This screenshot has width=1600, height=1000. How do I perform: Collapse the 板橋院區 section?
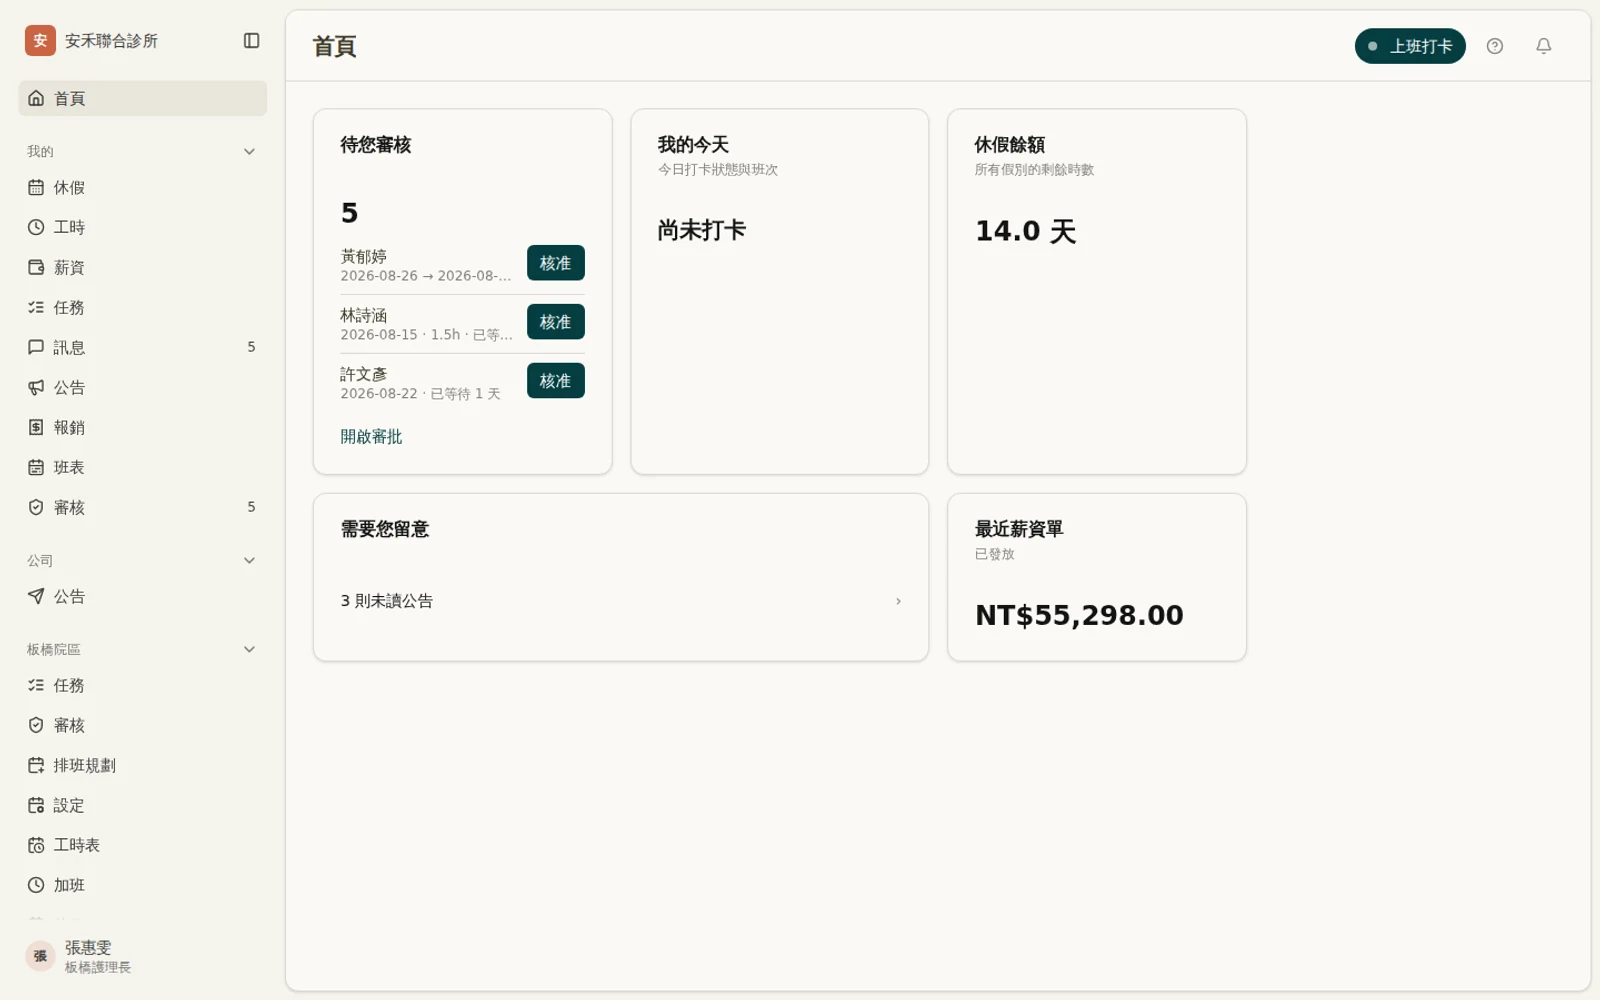[x=249, y=650]
